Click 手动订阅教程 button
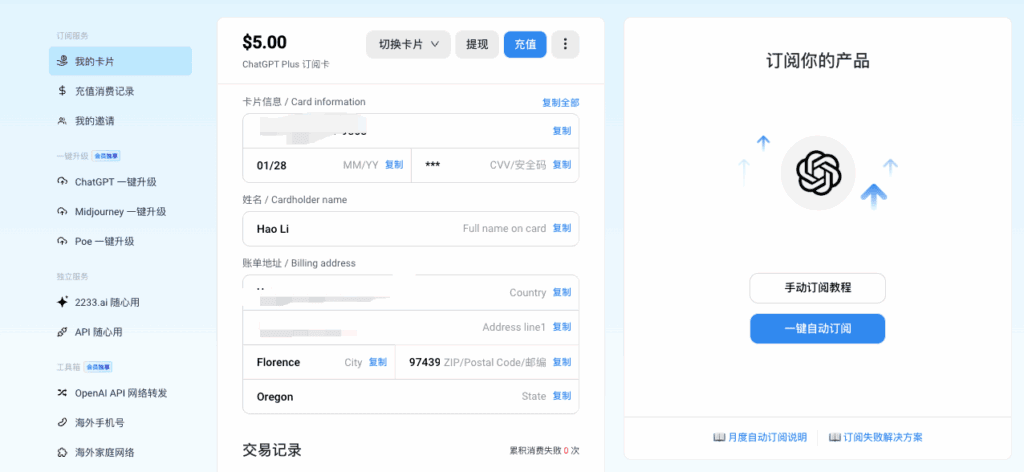1024x472 pixels. (x=818, y=288)
